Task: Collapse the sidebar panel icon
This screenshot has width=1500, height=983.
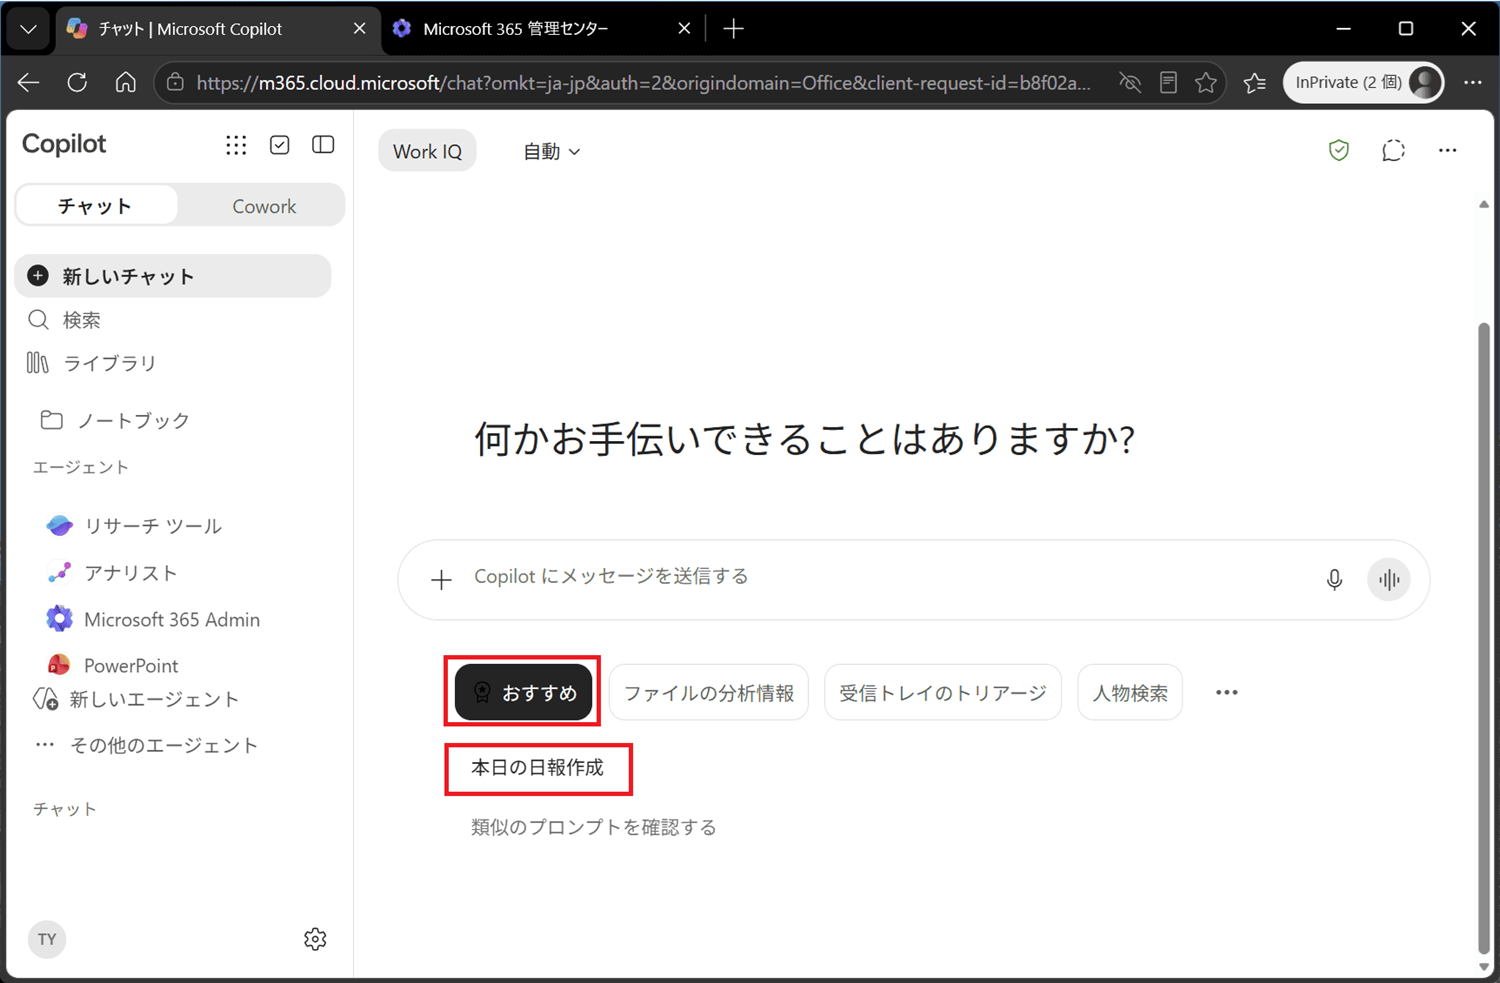Action: pos(323,145)
